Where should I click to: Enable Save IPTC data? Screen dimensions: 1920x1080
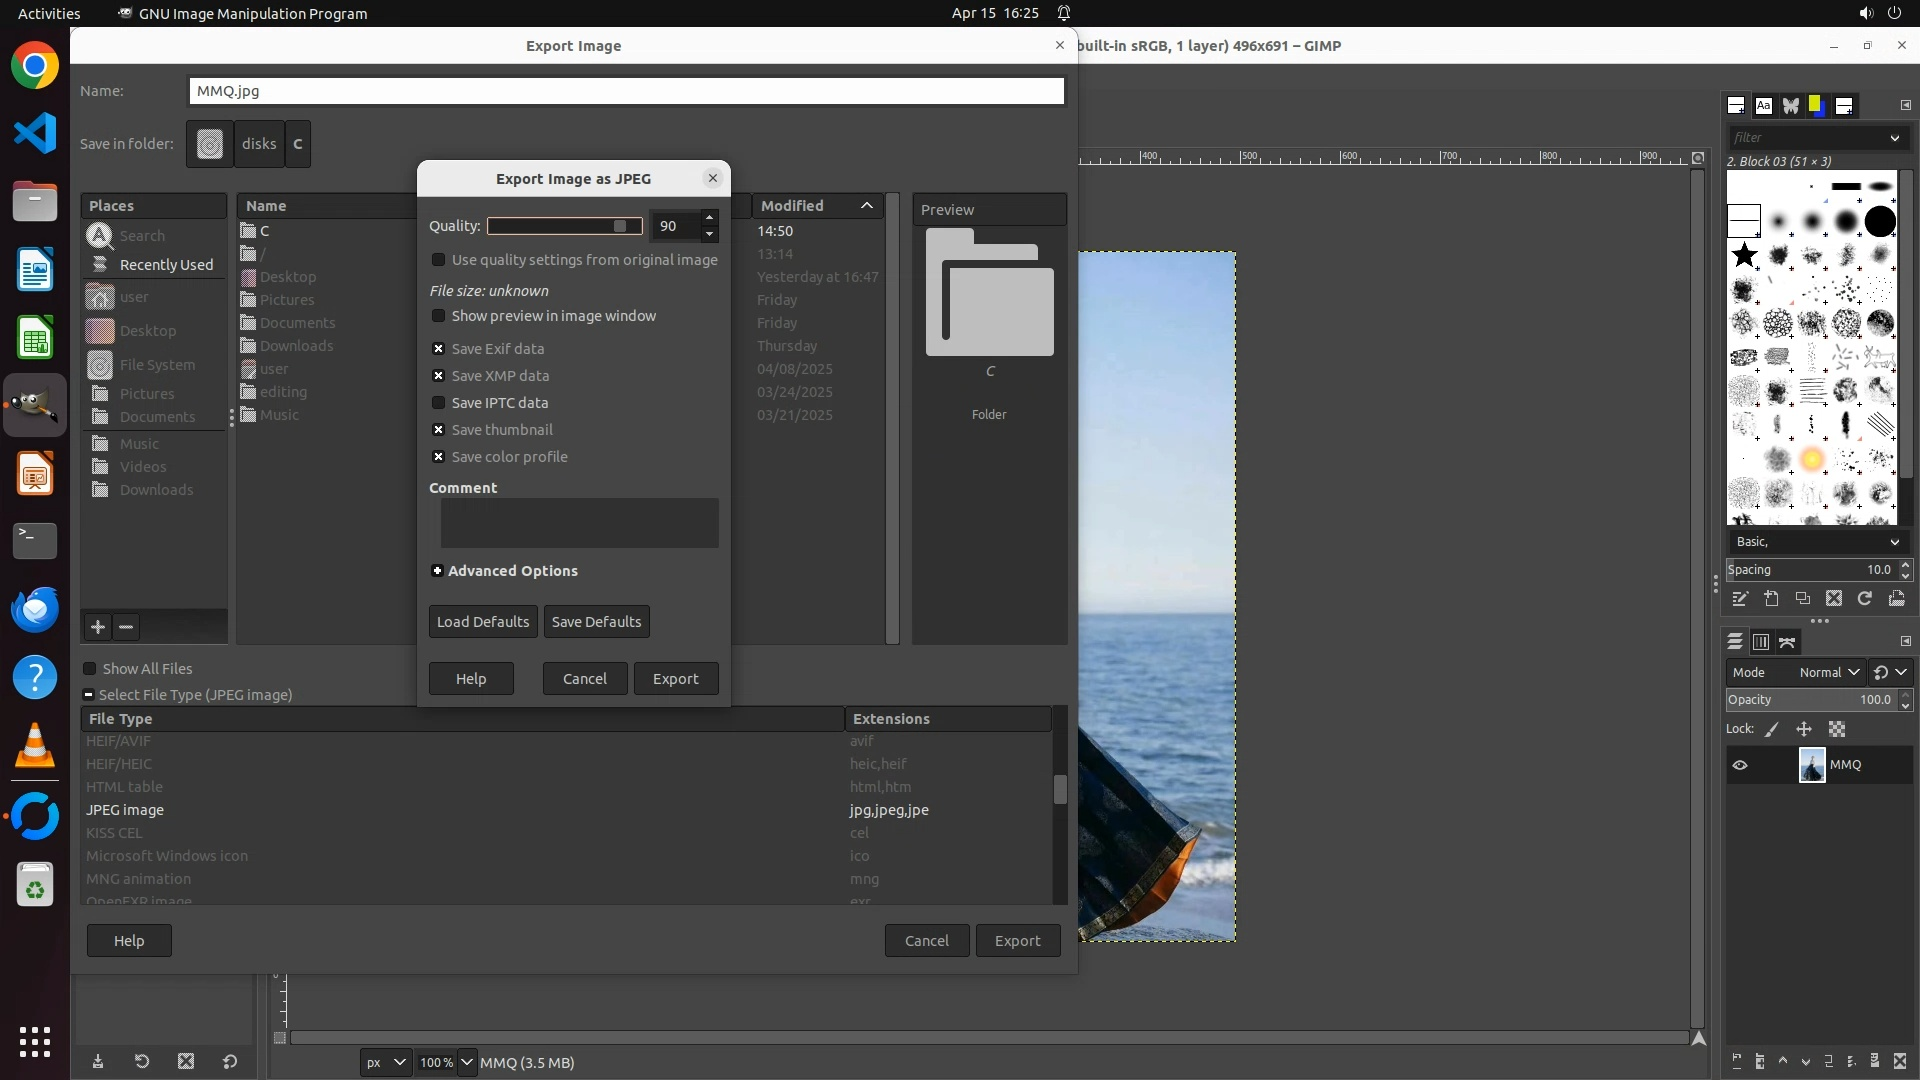(x=438, y=403)
